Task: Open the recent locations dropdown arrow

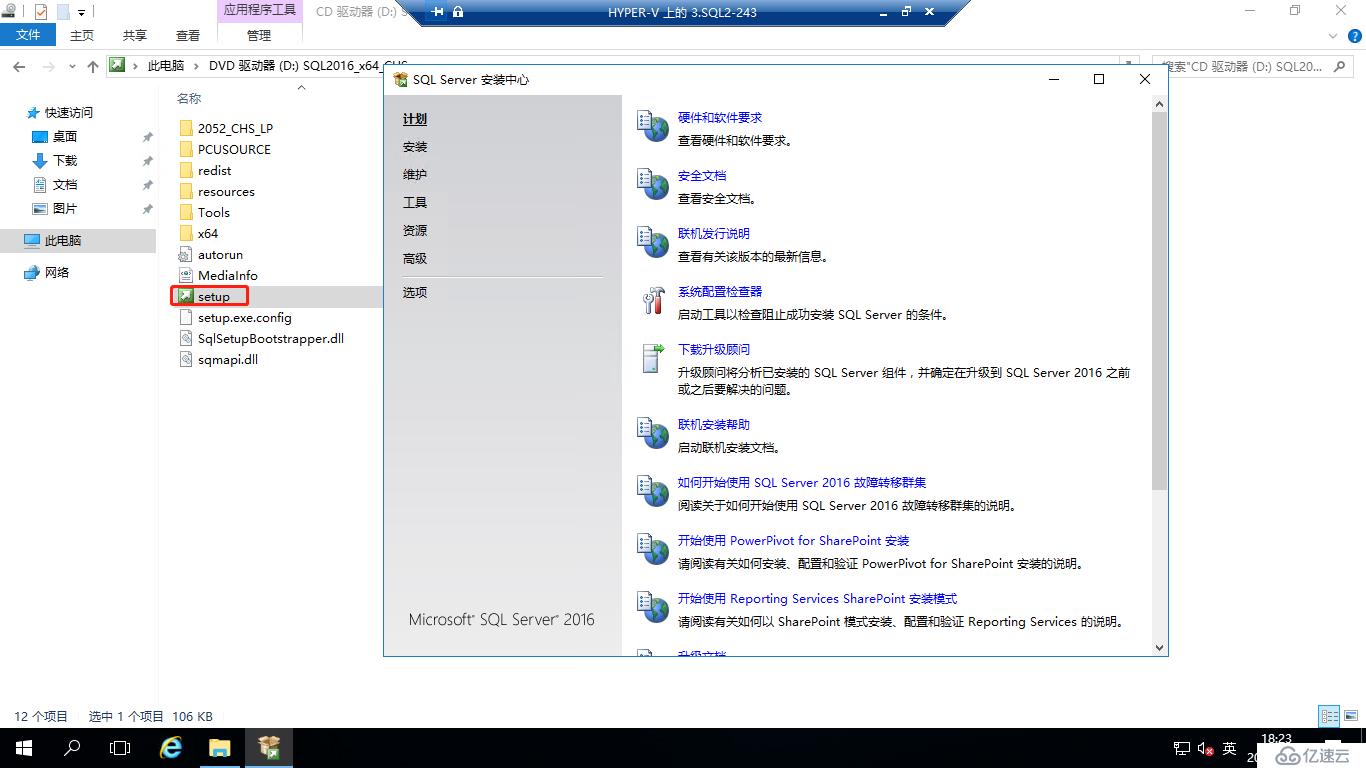Action: (x=71, y=66)
